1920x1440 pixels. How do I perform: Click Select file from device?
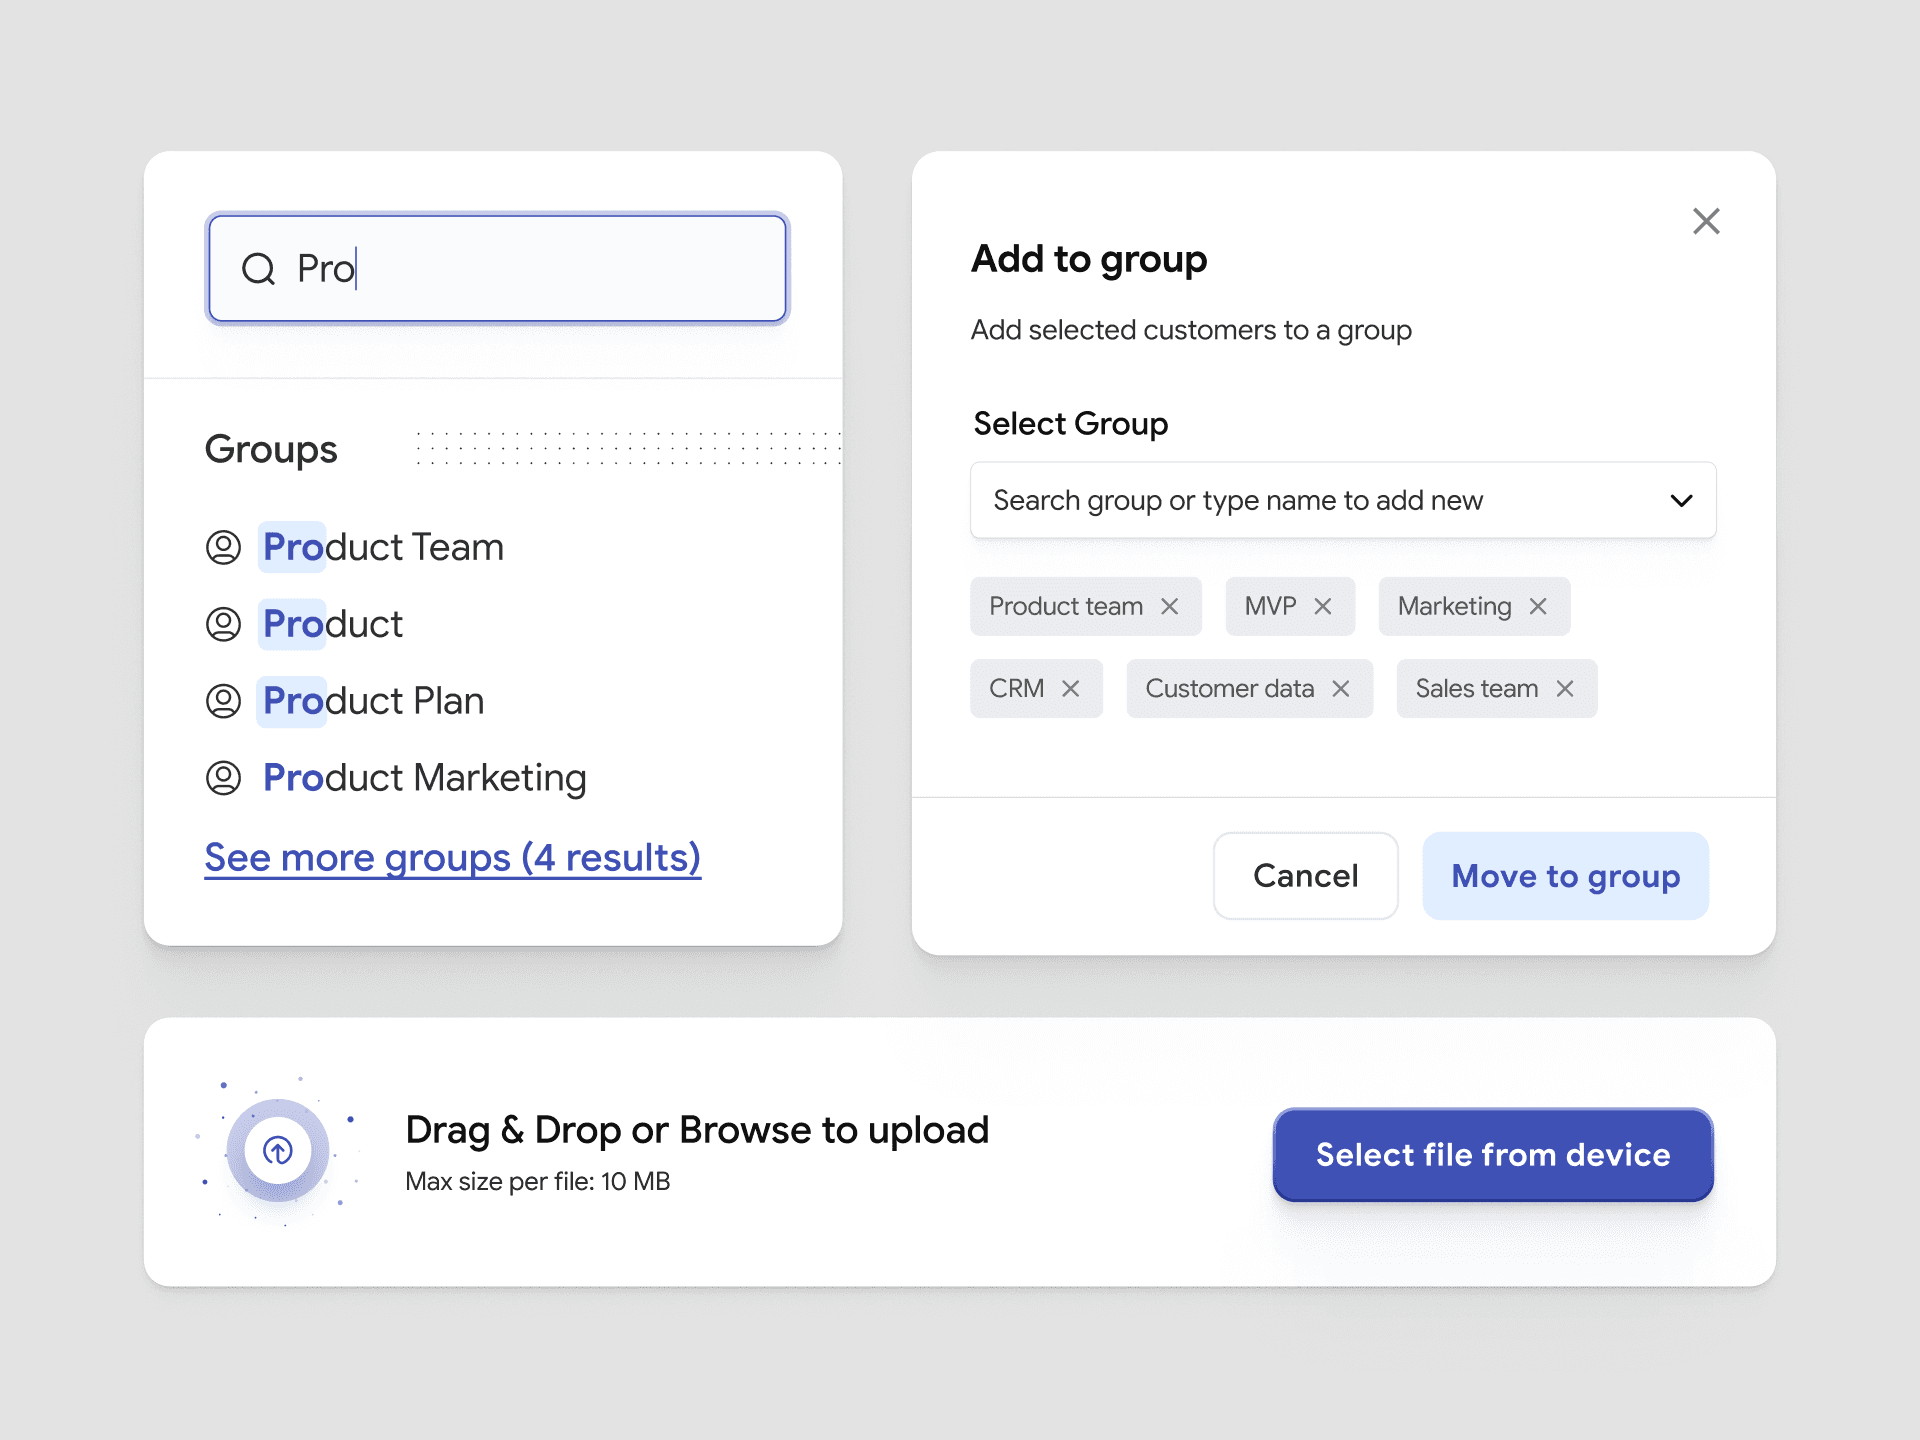coord(1492,1155)
